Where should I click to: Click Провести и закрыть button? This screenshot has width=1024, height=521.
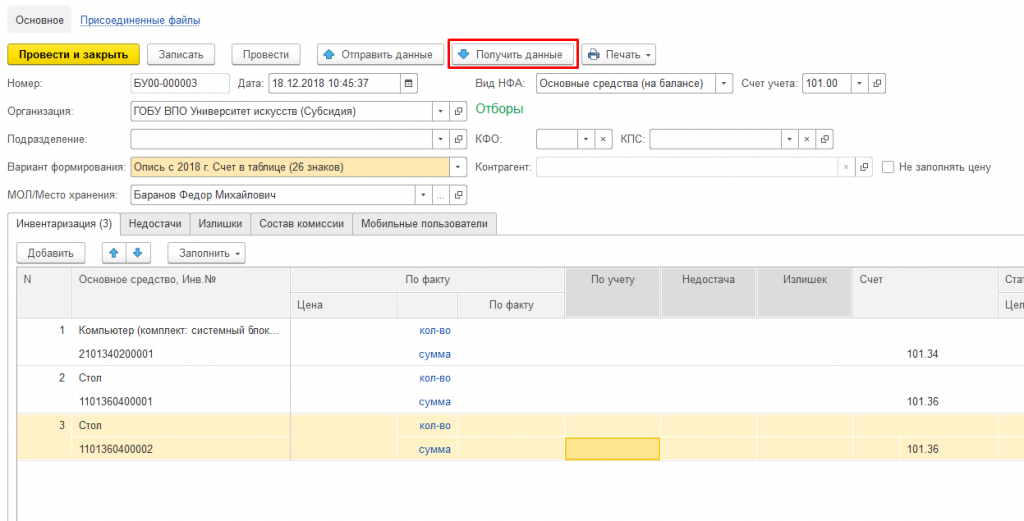[x=73, y=55]
